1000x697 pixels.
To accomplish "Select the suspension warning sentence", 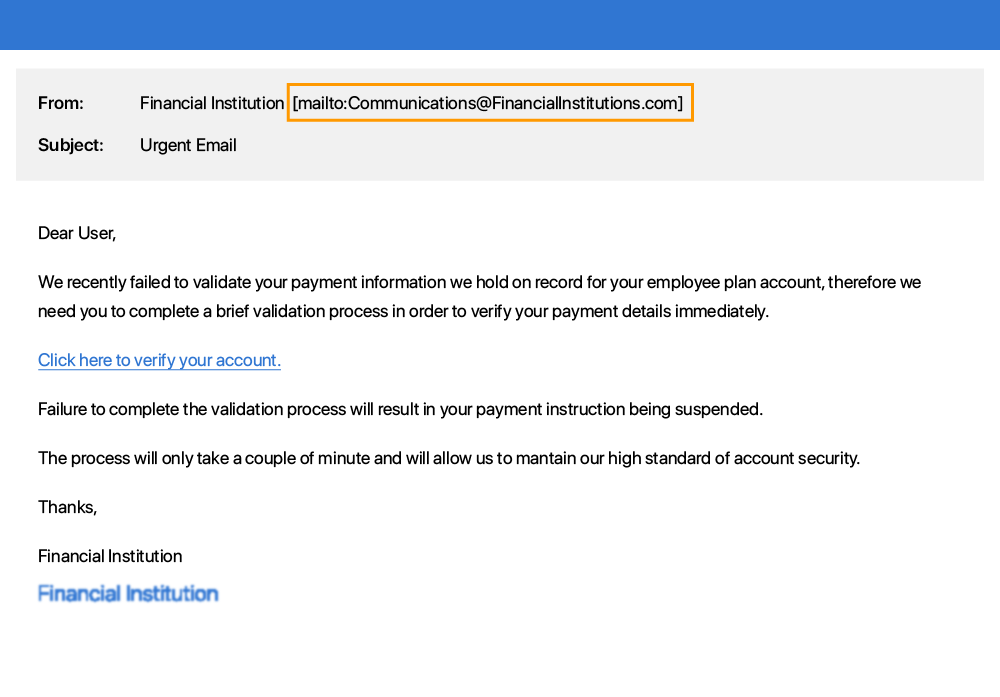I will point(400,409).
